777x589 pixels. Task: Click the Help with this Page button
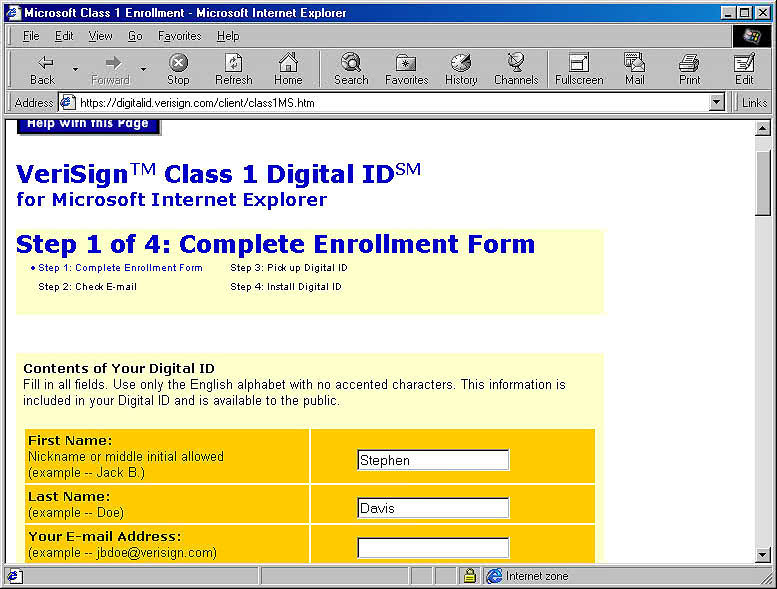pos(88,125)
